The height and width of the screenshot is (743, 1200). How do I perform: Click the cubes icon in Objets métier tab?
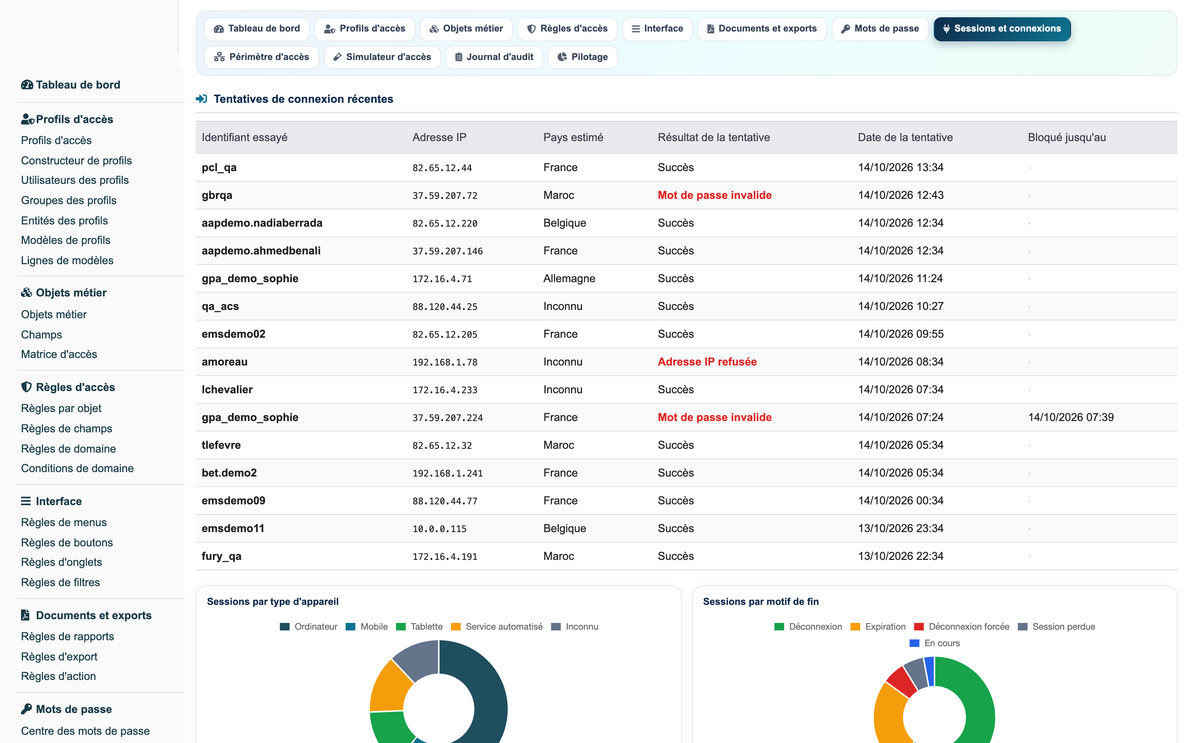click(x=434, y=29)
